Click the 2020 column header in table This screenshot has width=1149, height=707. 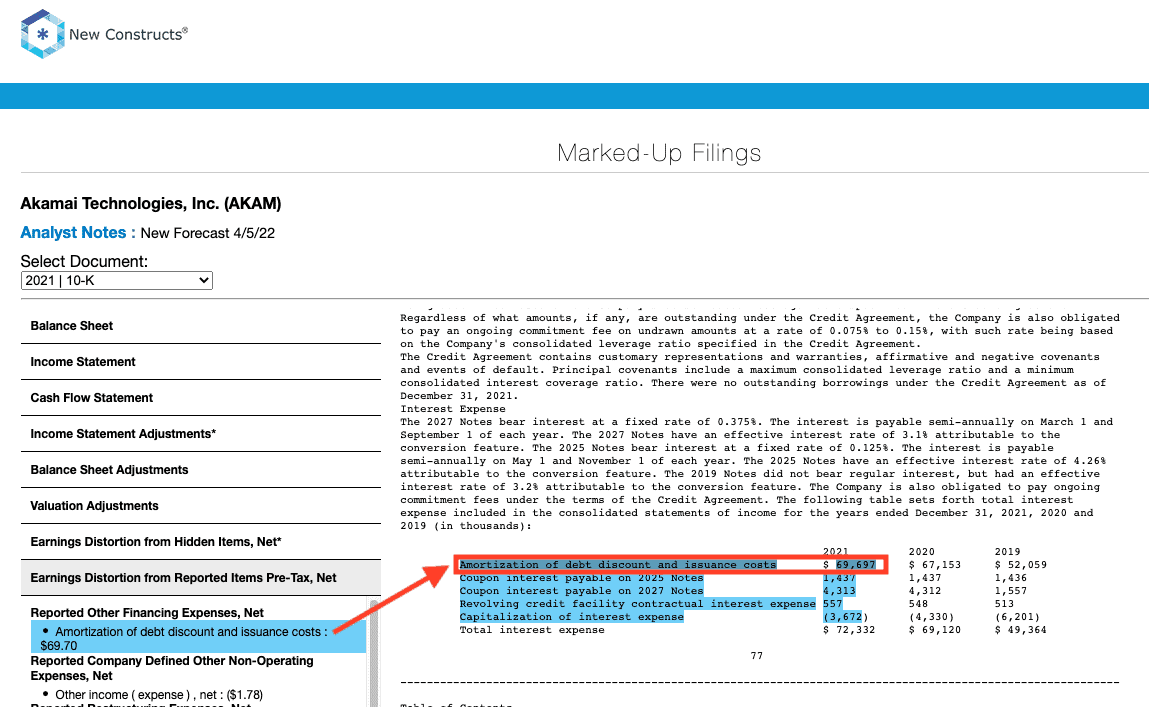pyautogui.click(x=922, y=552)
